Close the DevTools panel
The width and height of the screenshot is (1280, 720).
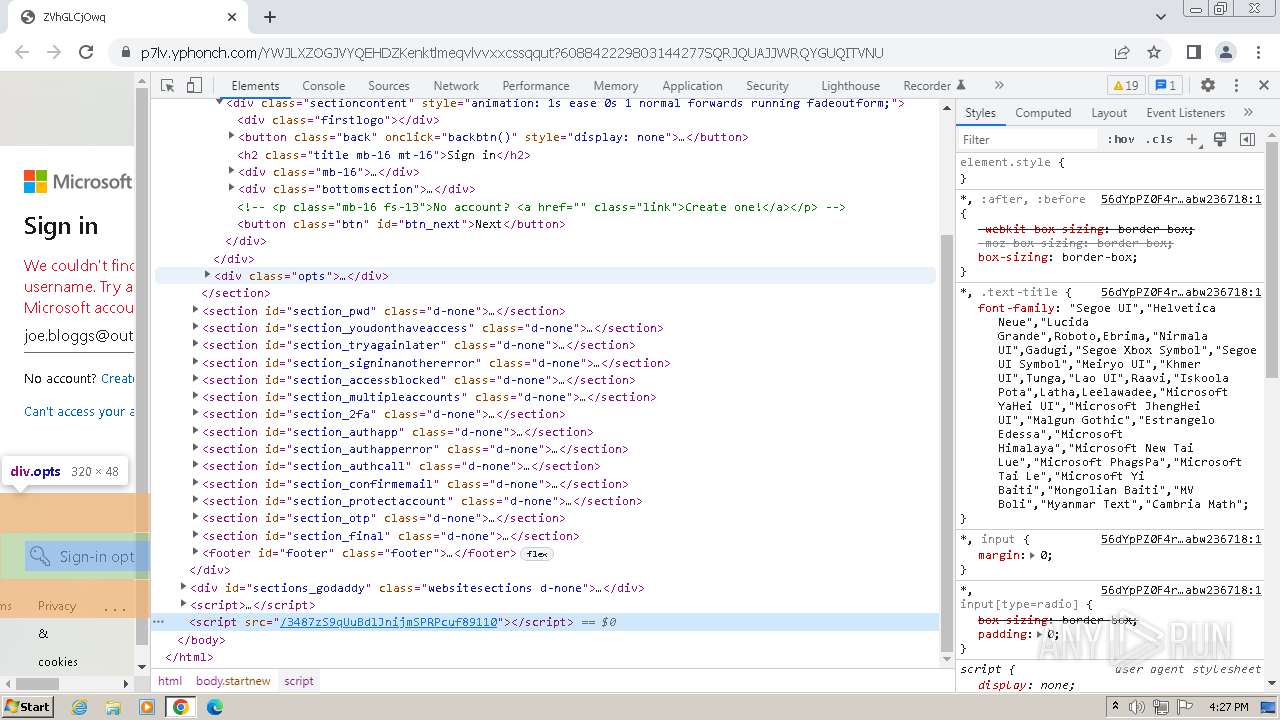click(x=1264, y=86)
